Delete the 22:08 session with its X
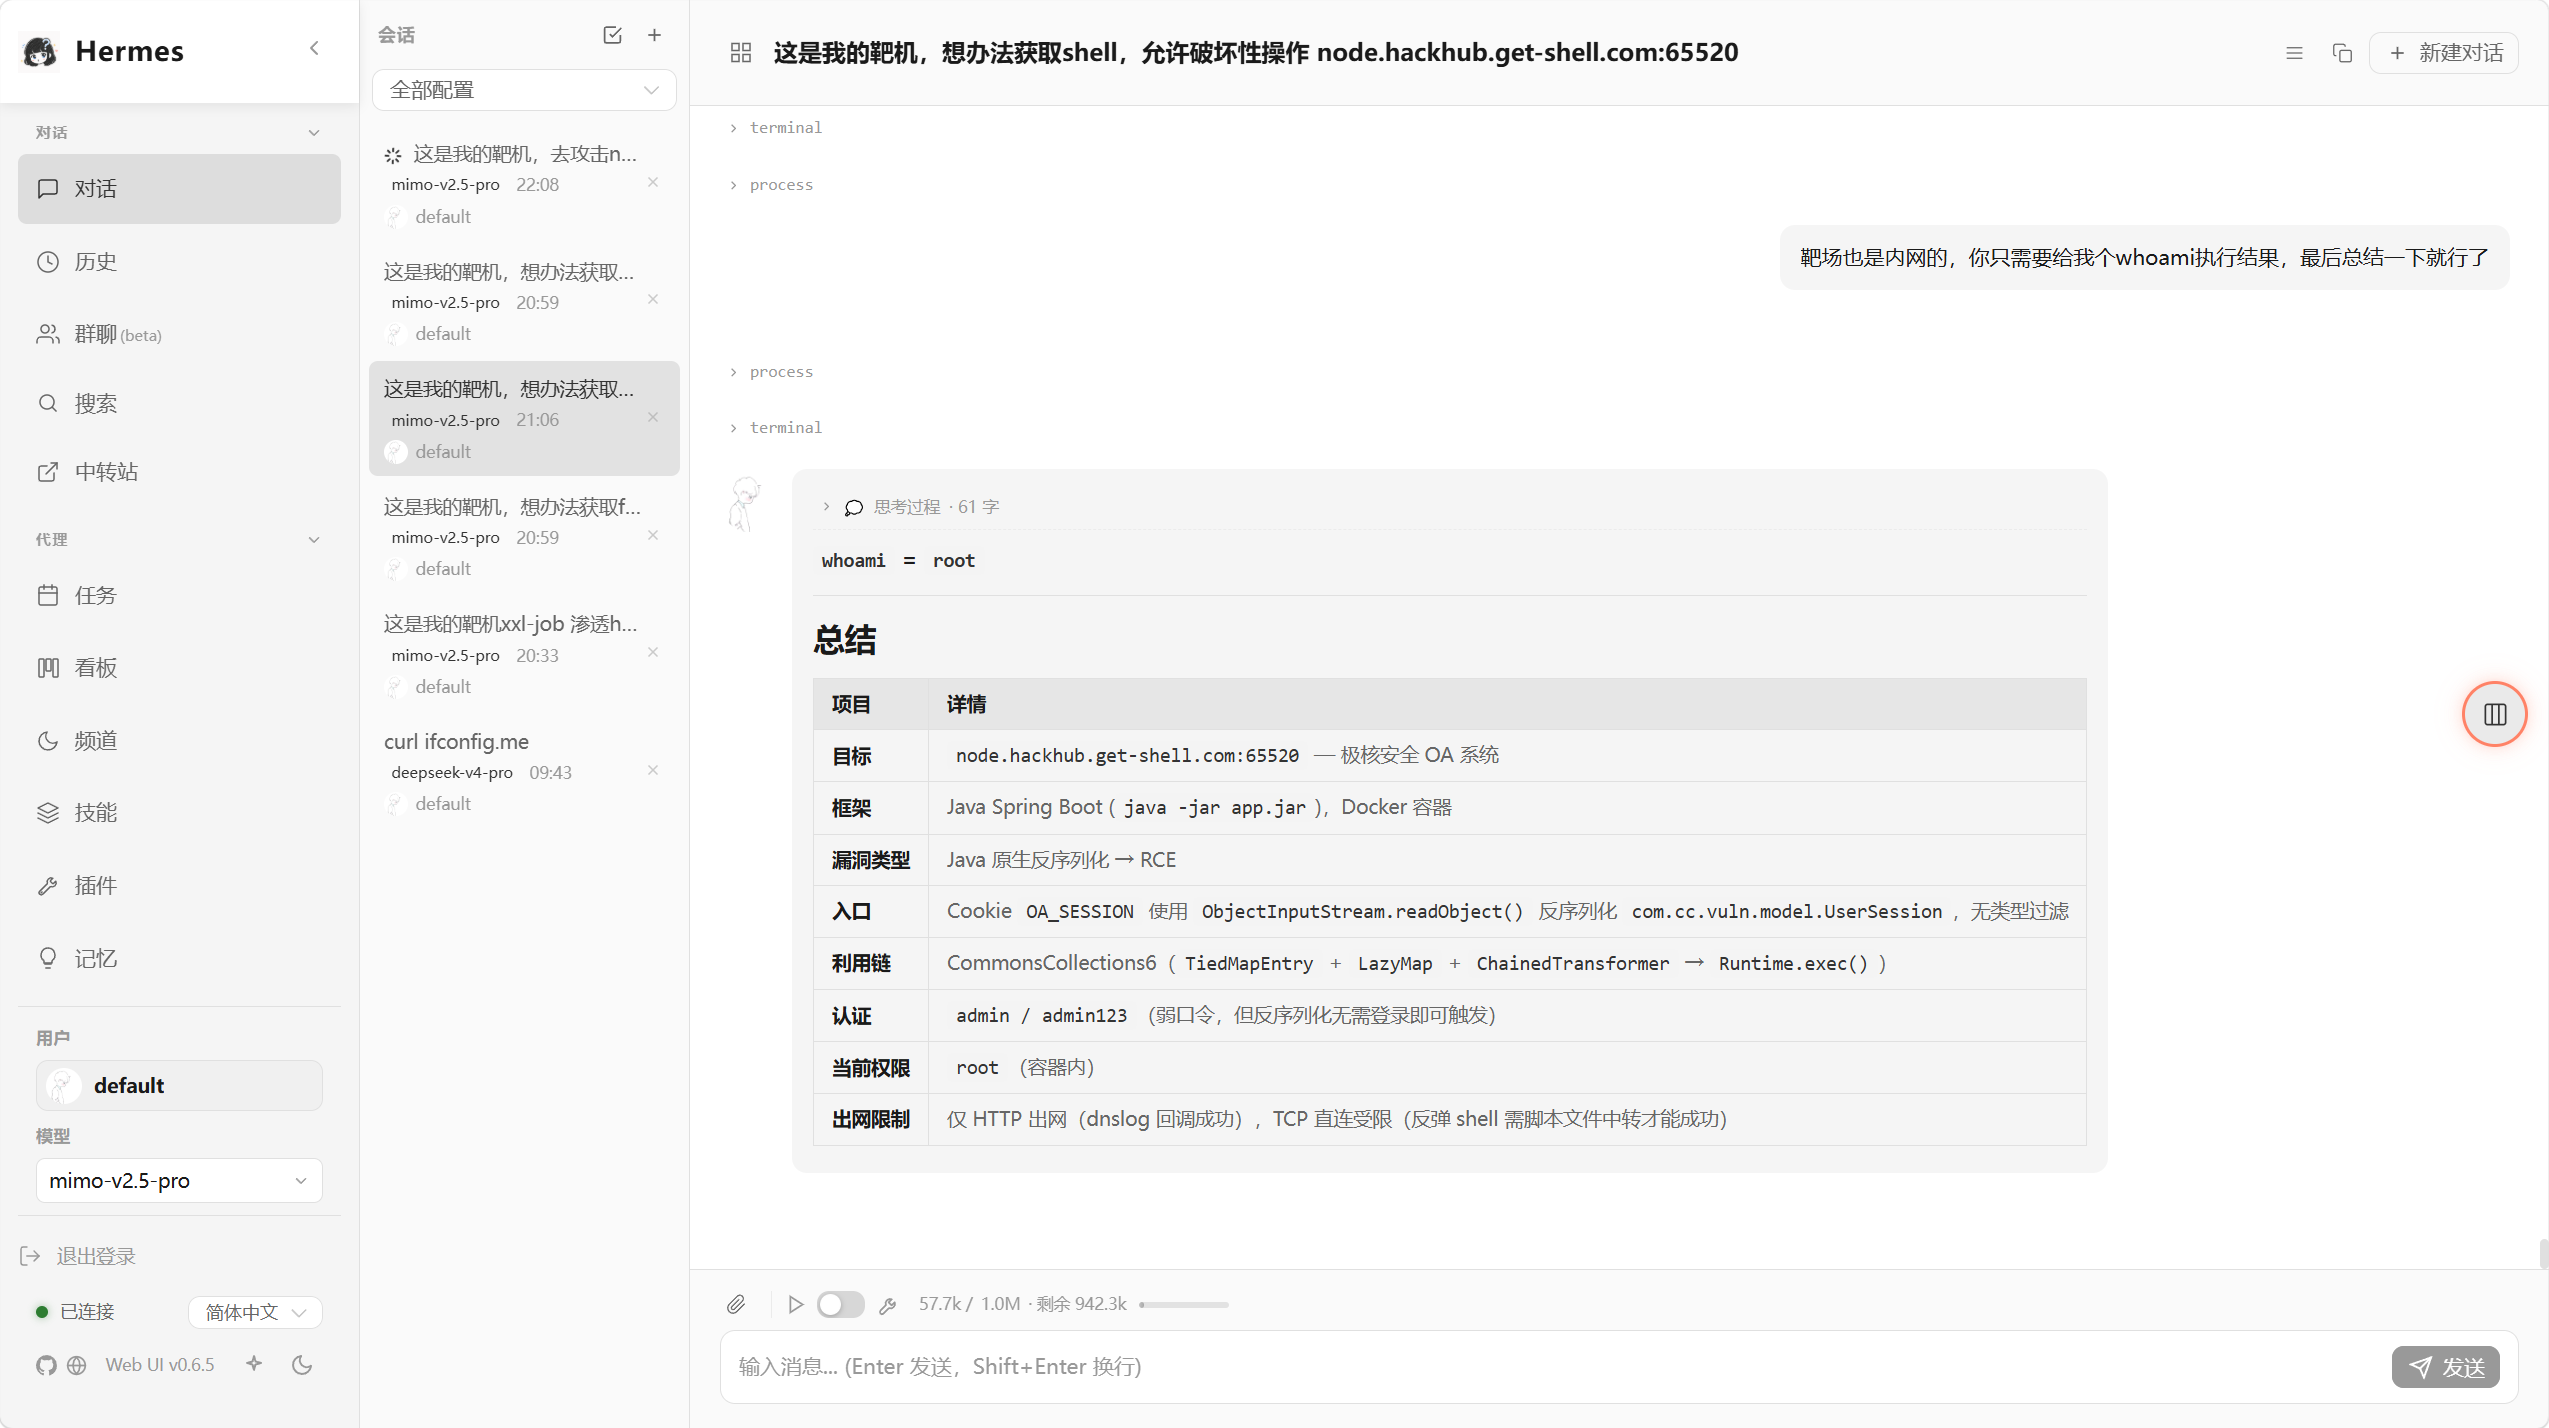2549x1428 pixels. pyautogui.click(x=653, y=182)
